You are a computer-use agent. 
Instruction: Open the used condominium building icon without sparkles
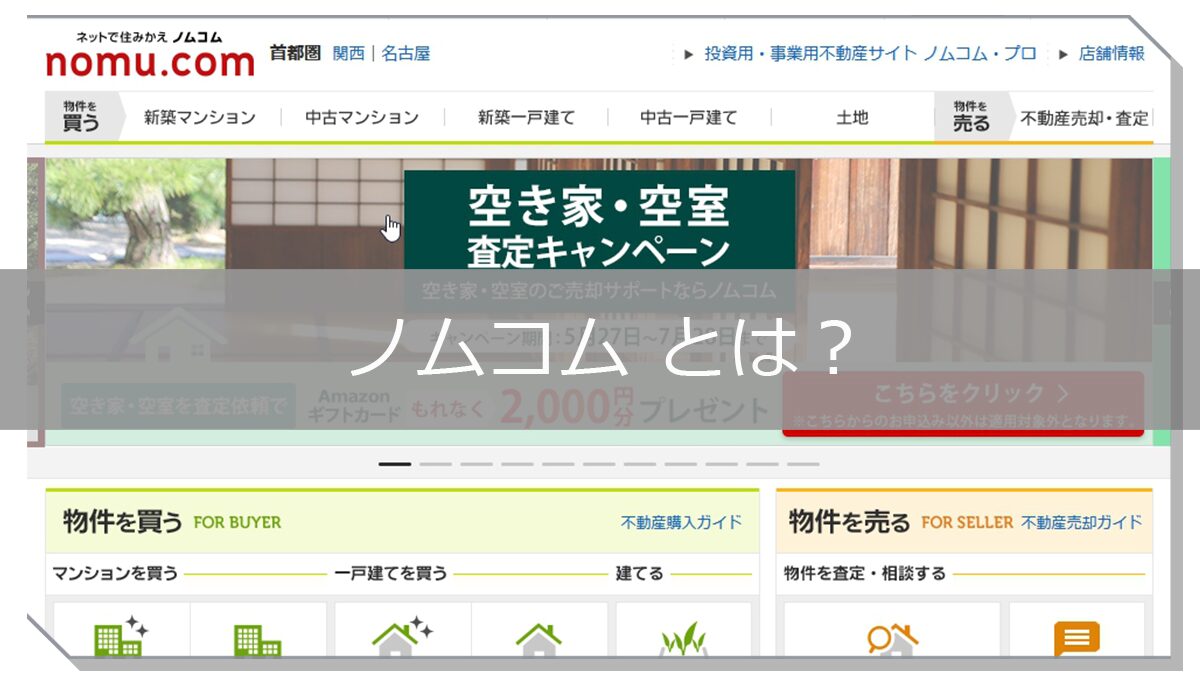[x=257, y=639]
